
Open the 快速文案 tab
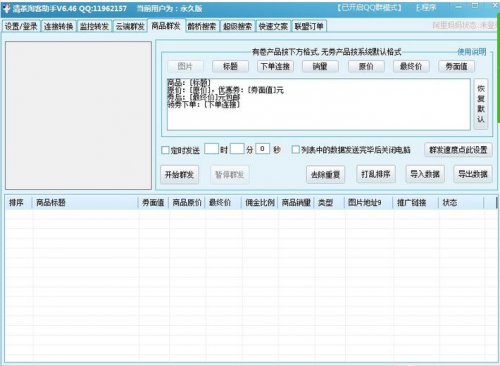(x=273, y=26)
